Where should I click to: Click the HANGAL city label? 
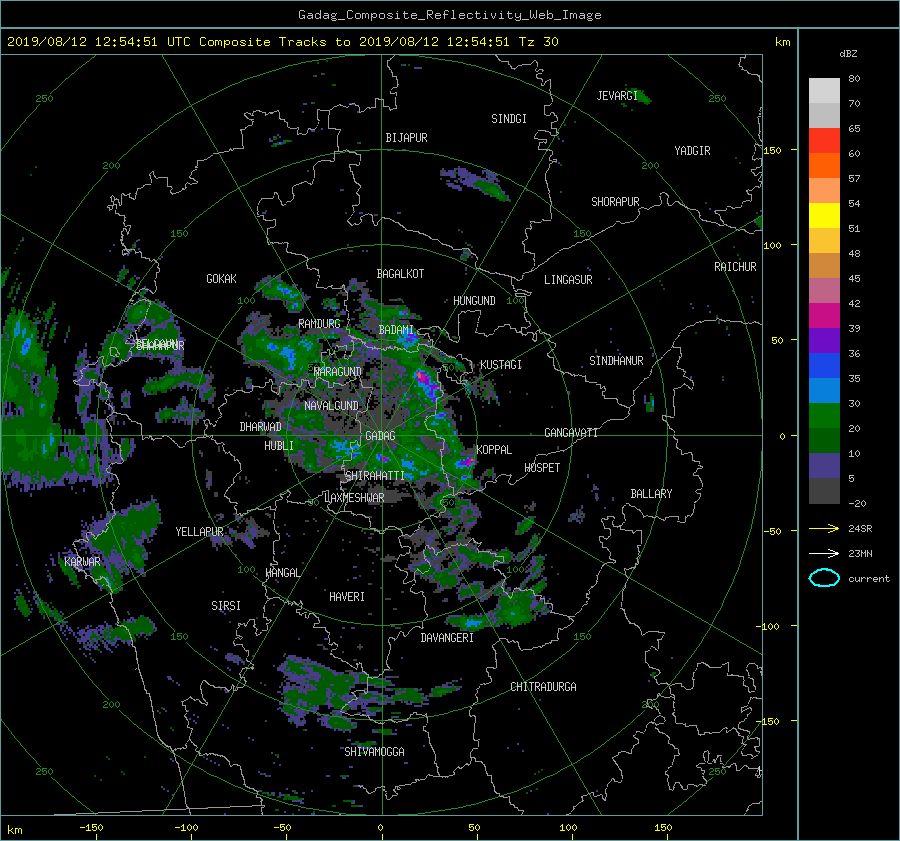point(282,573)
